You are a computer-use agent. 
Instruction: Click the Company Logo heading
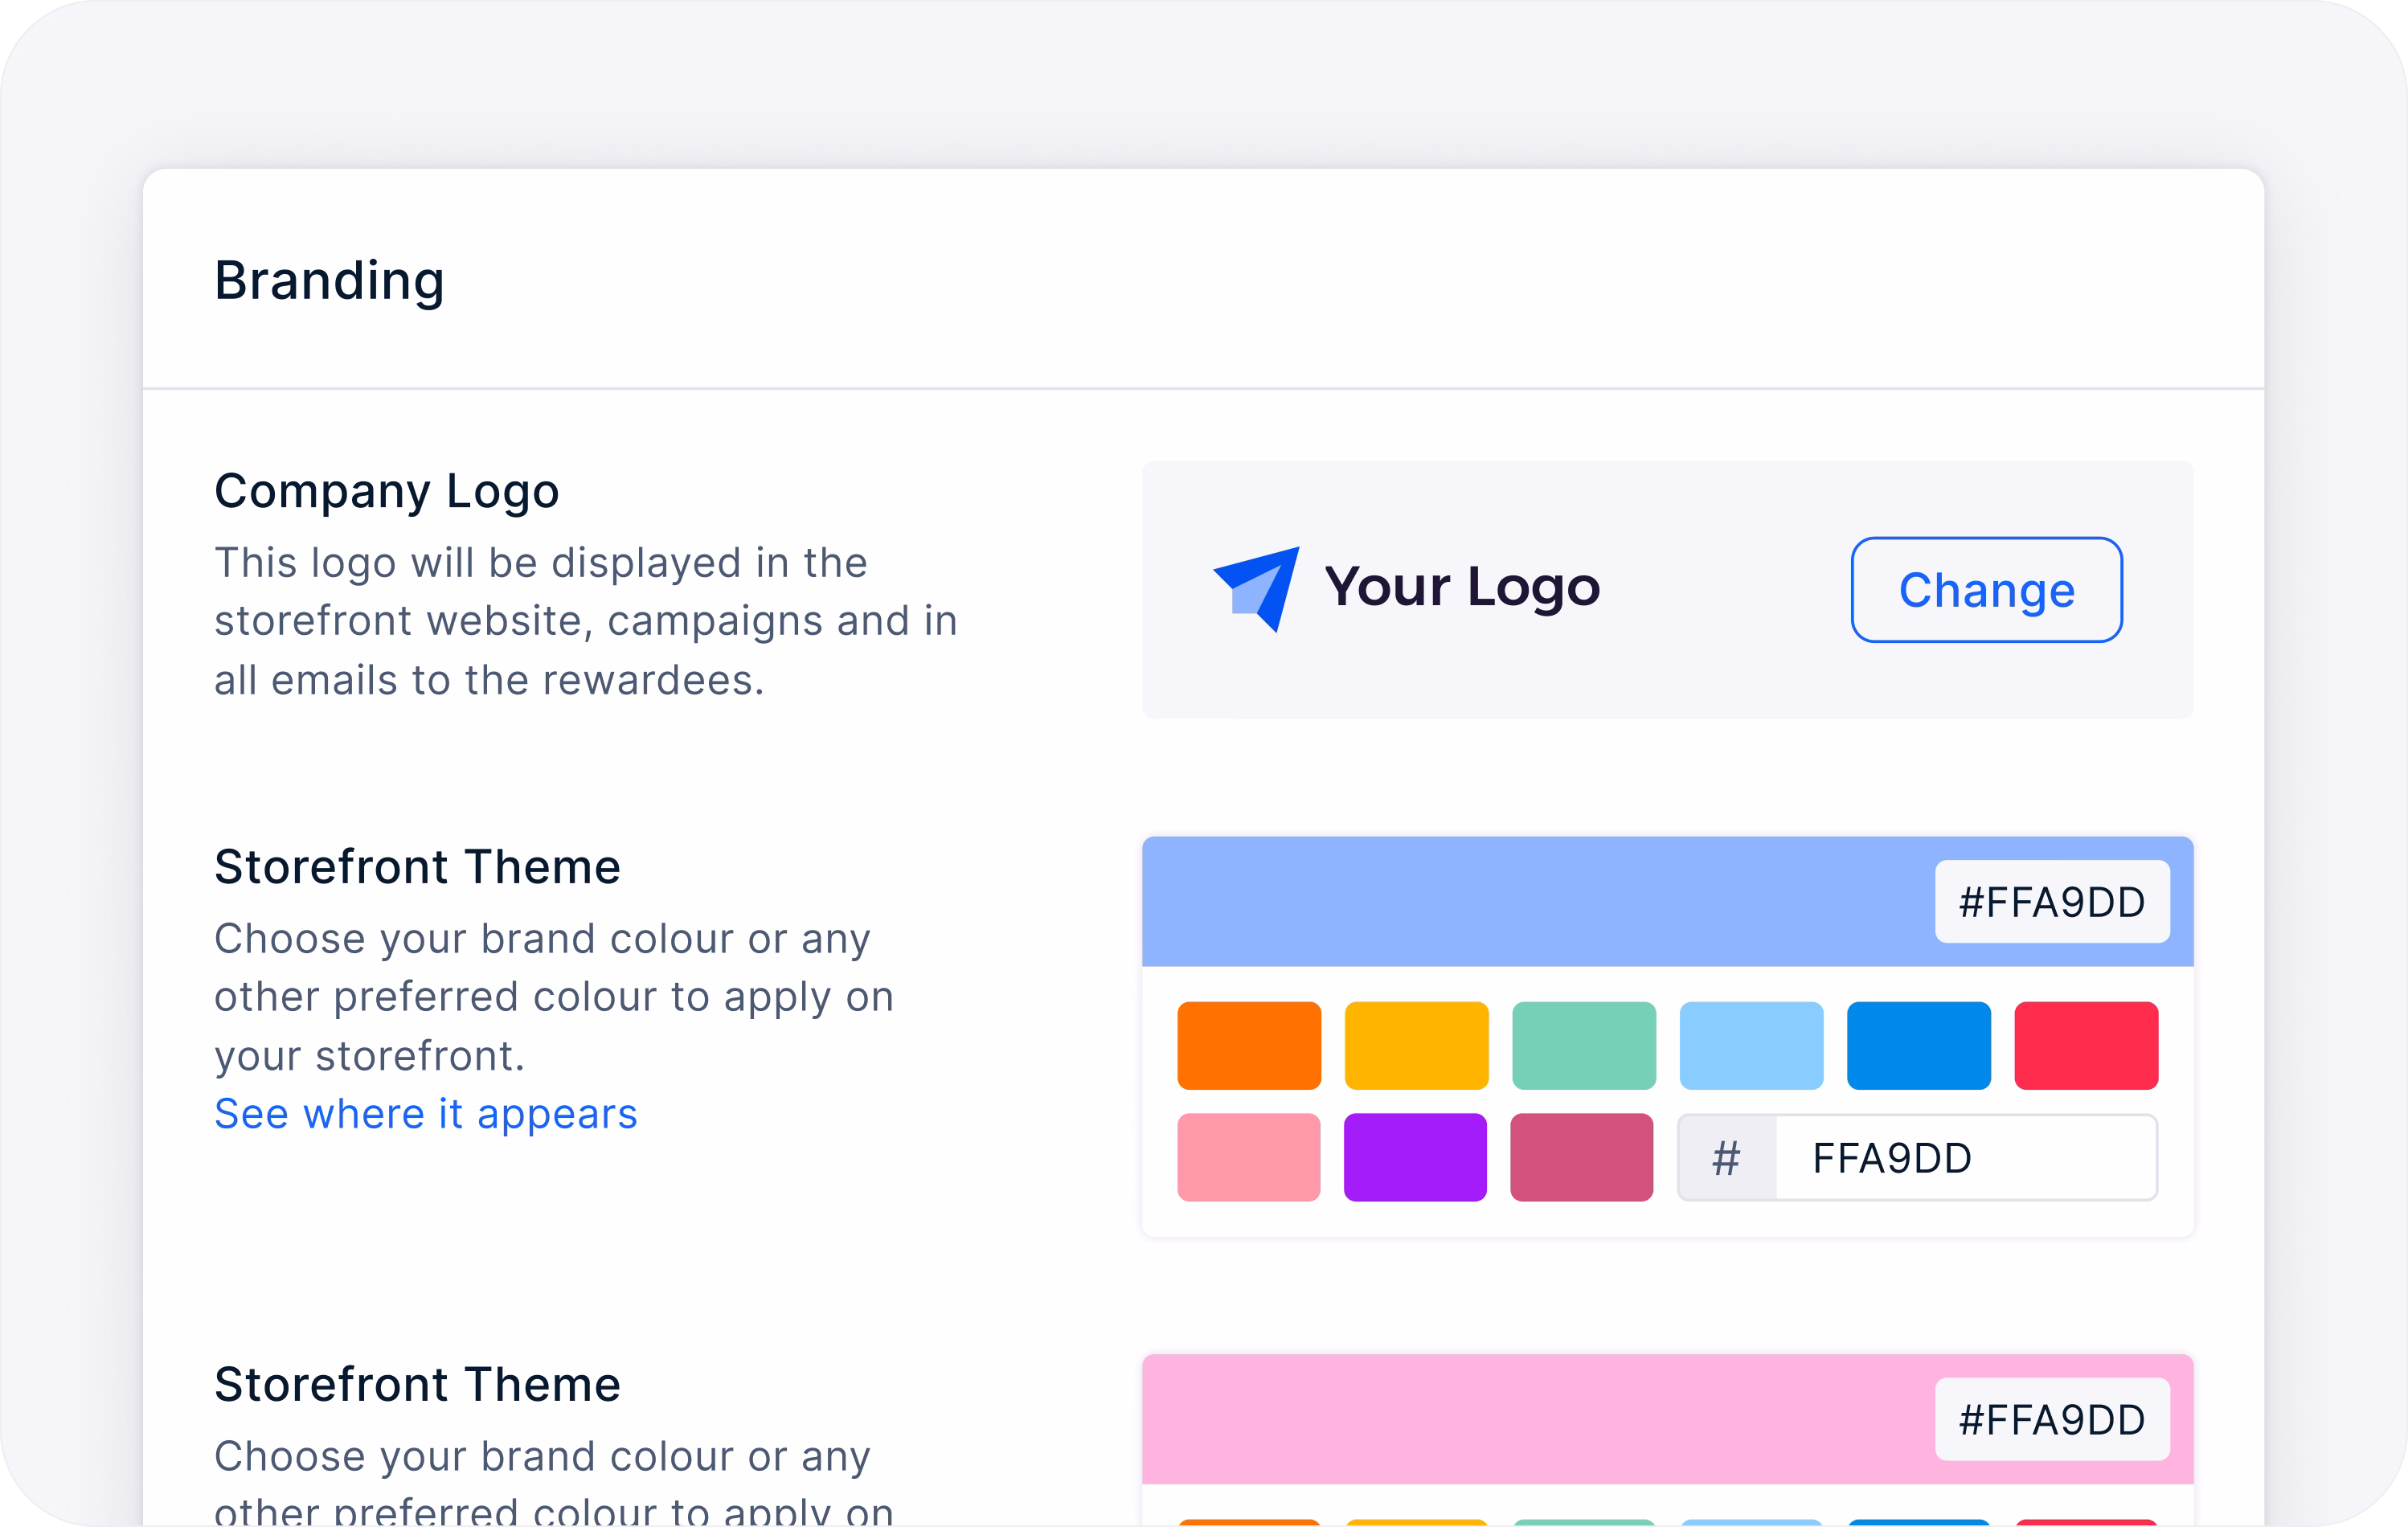(387, 492)
